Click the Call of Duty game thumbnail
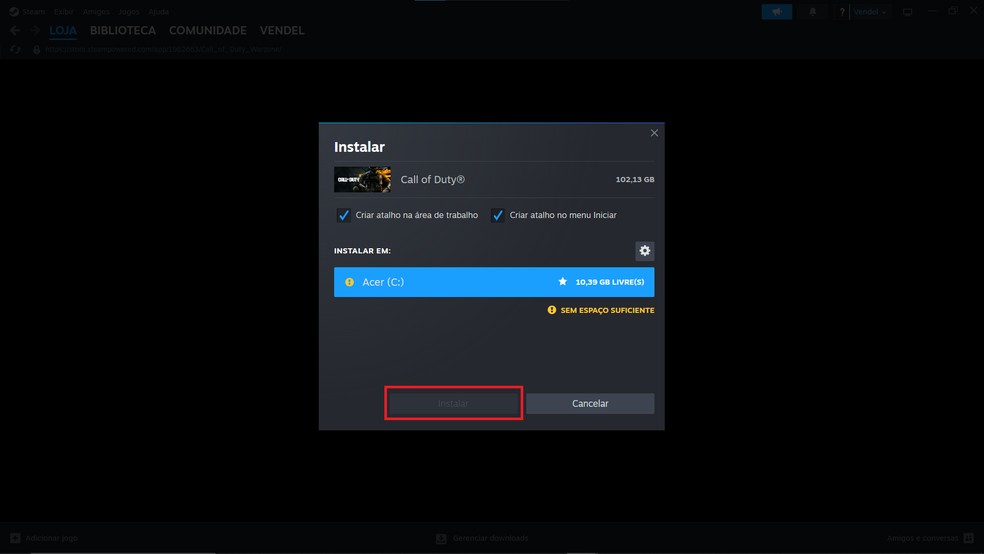 (362, 179)
